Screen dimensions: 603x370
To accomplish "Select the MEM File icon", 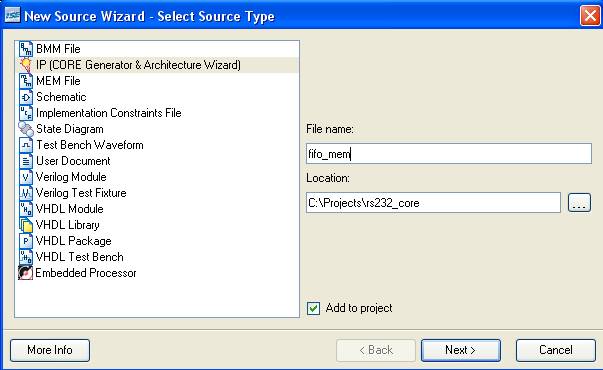I will 26,81.
